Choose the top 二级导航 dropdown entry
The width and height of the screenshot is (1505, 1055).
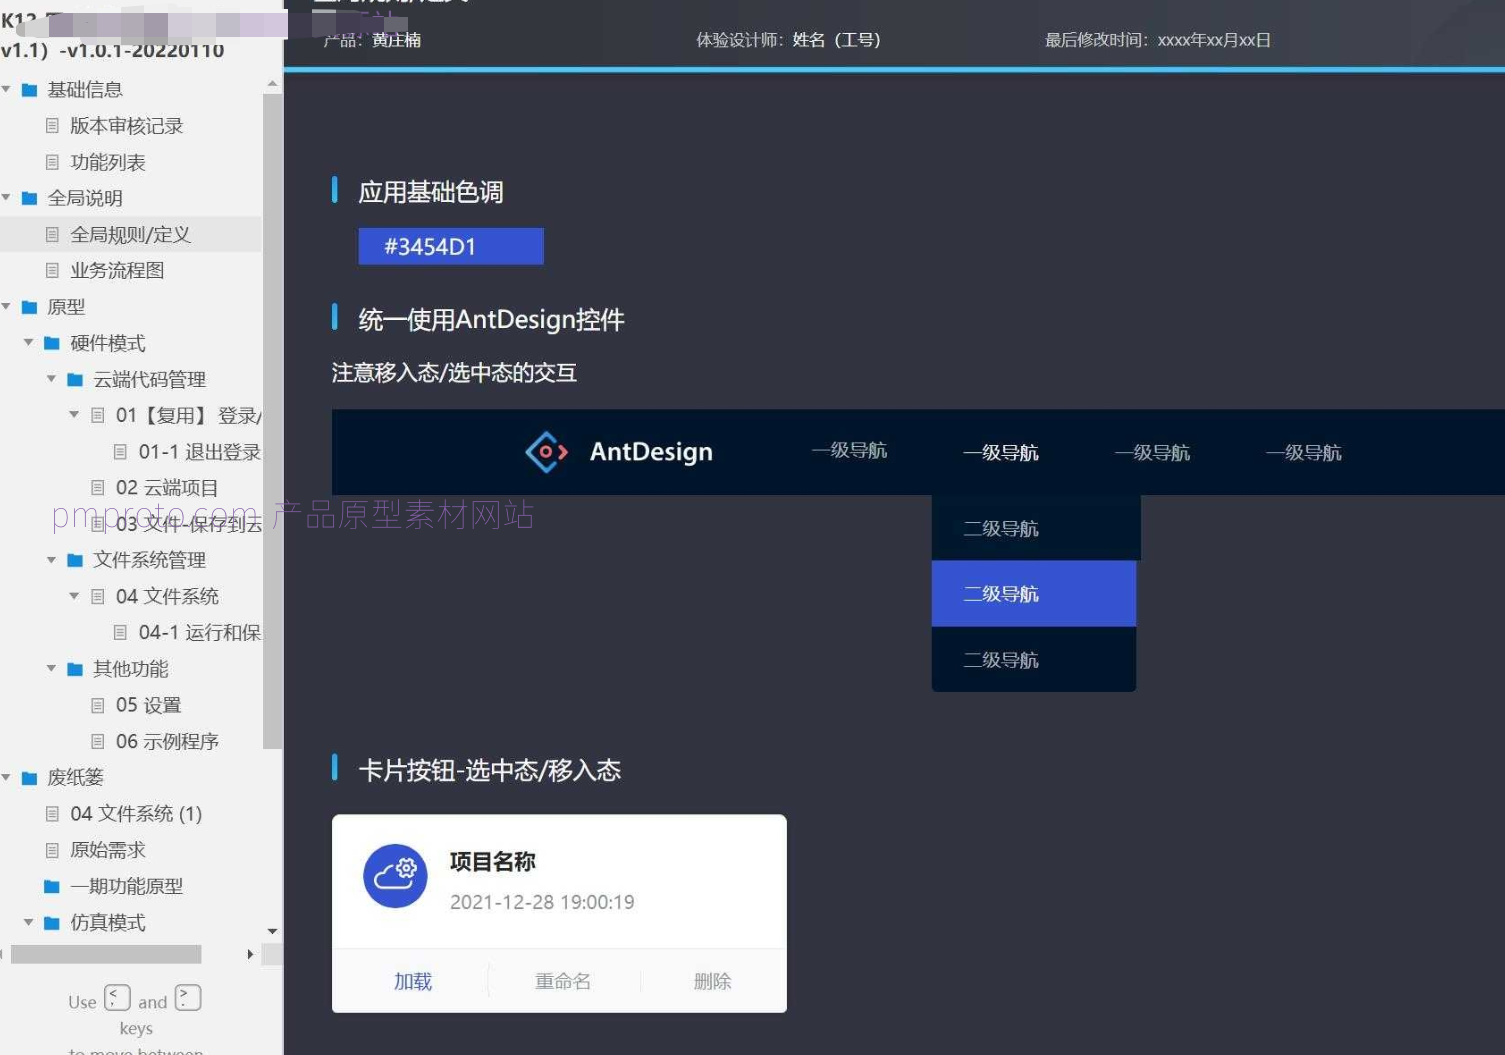(x=1035, y=528)
